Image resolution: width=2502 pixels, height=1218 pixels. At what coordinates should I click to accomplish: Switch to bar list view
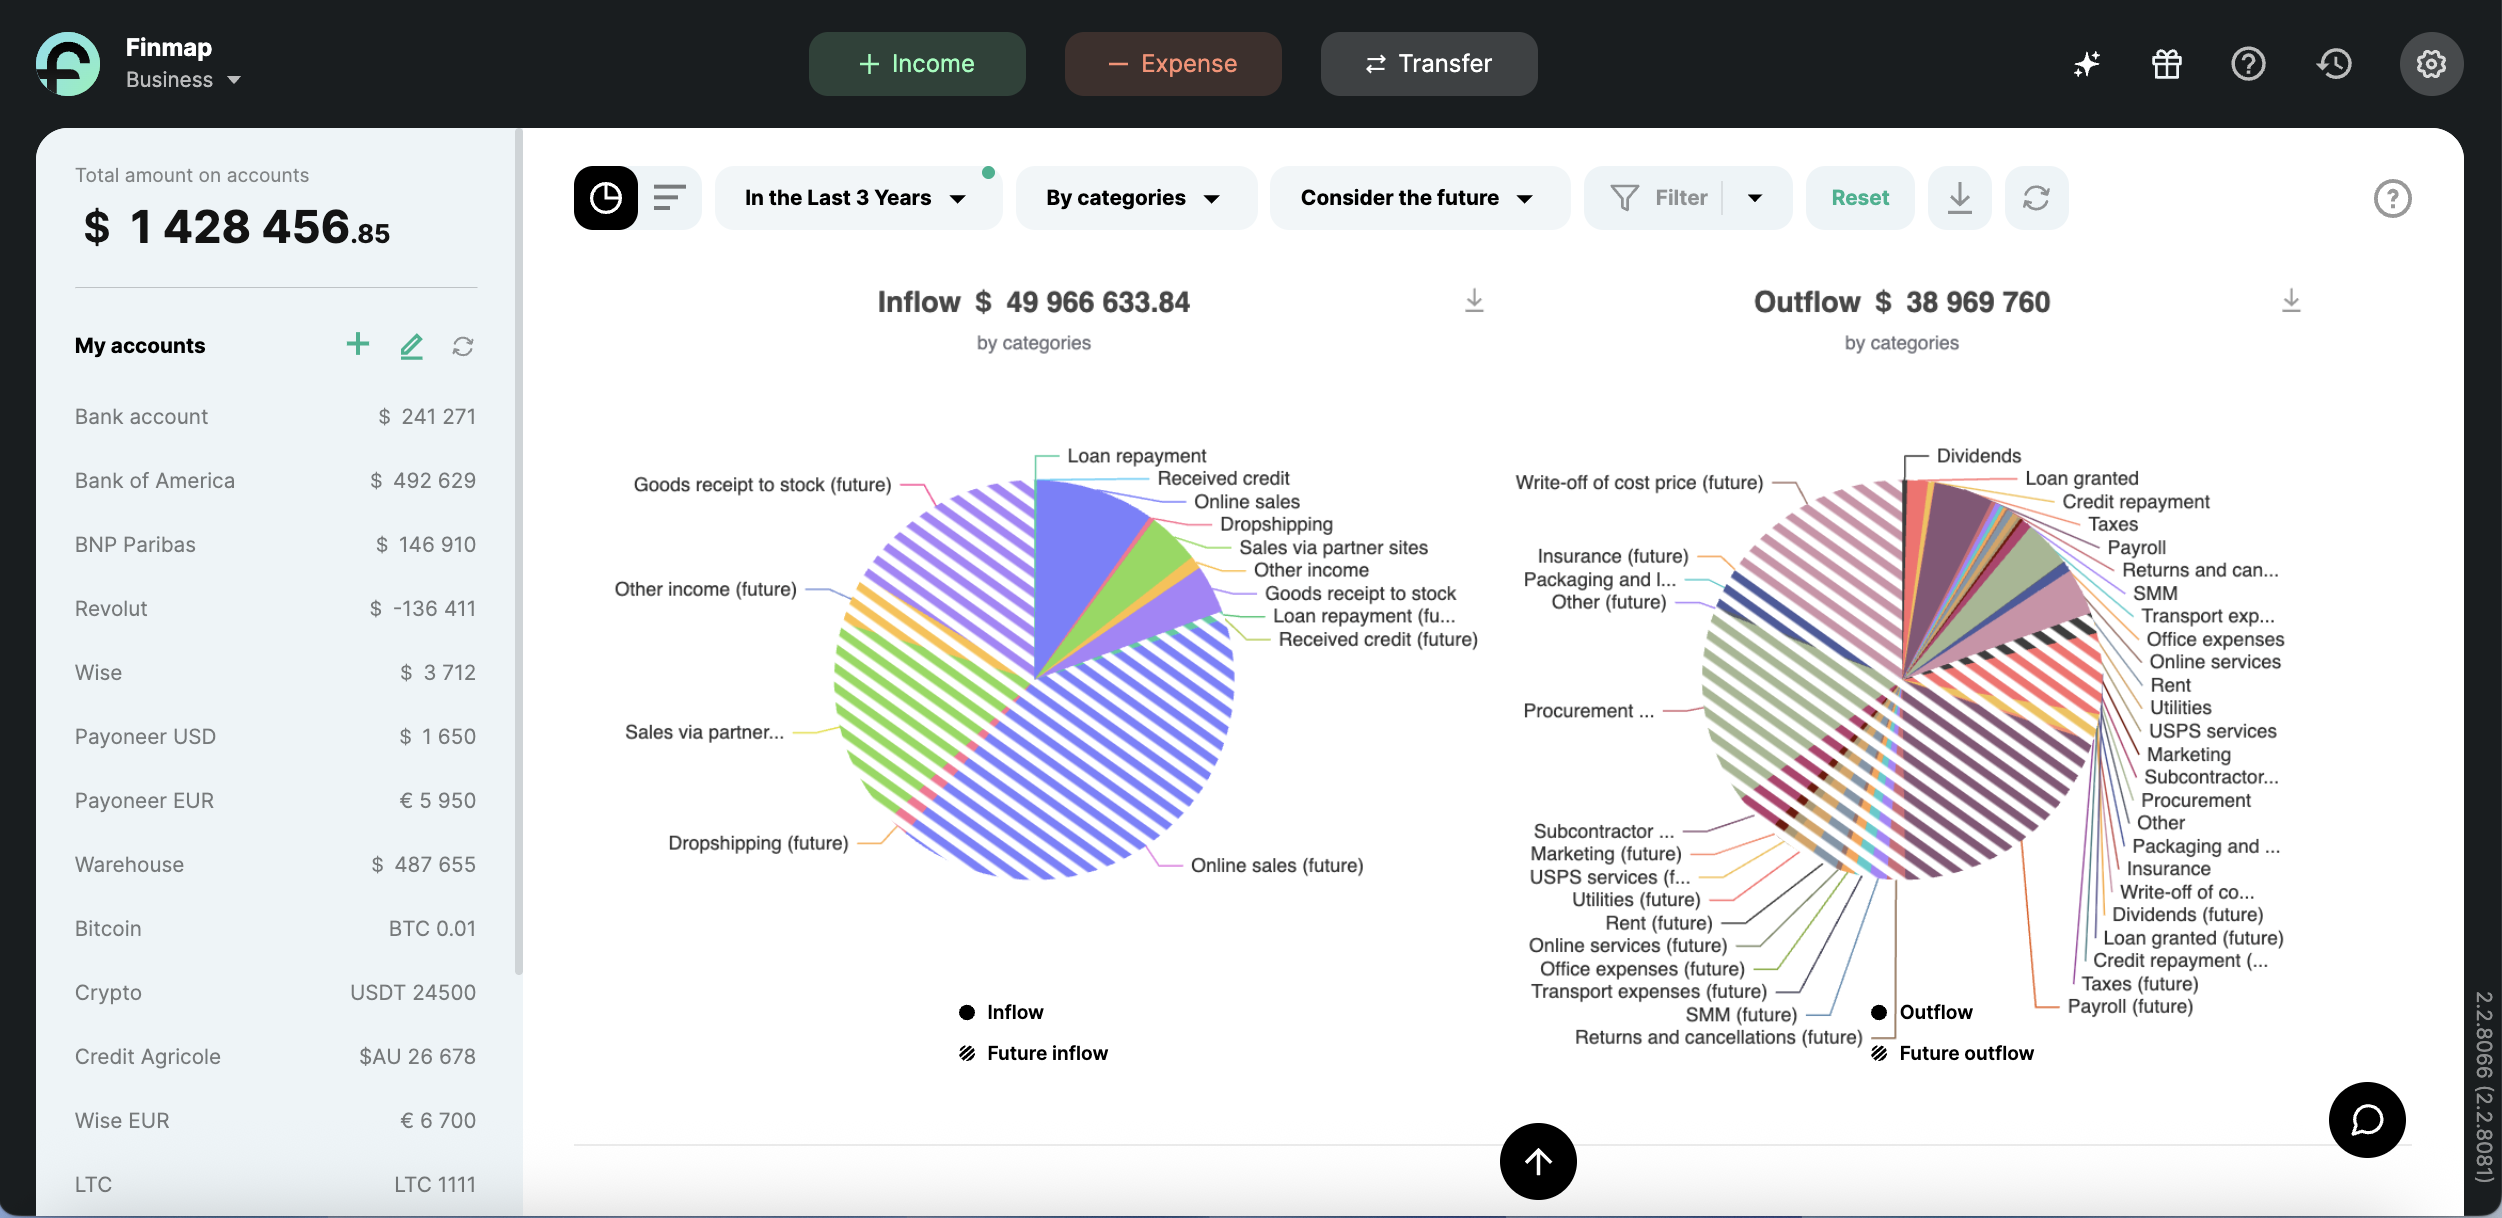669,198
